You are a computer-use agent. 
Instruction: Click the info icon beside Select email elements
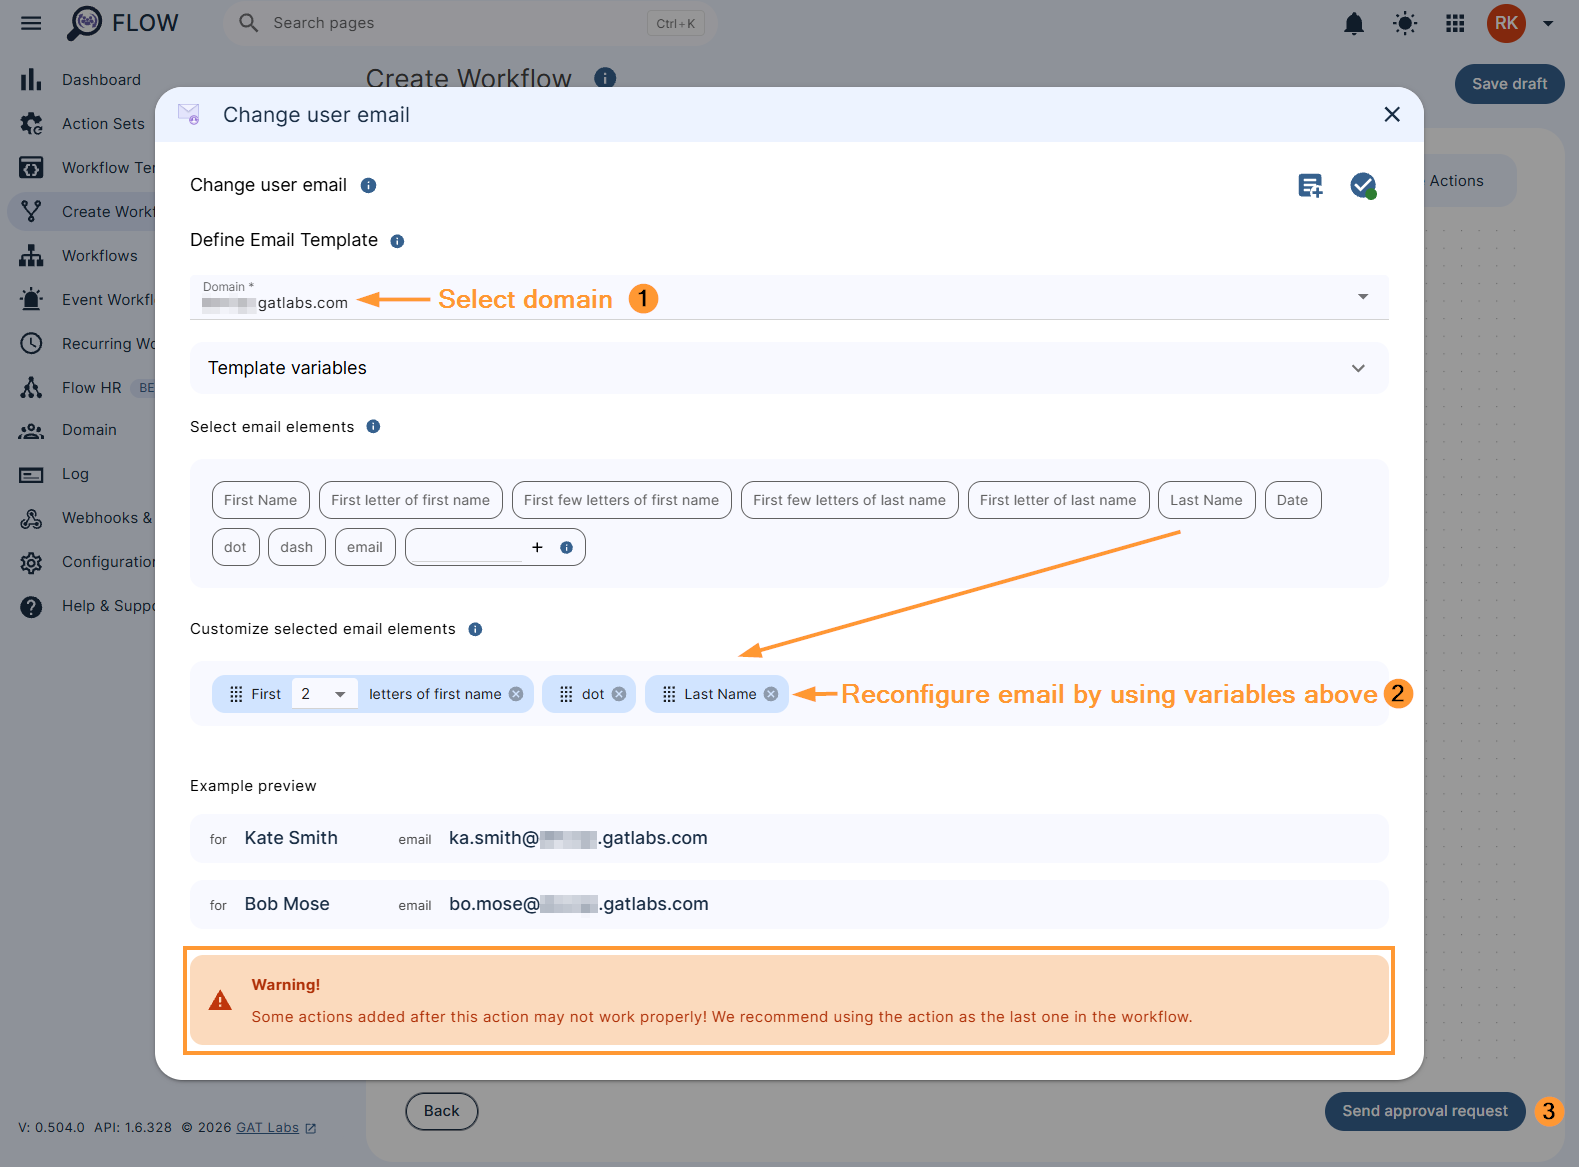click(x=373, y=426)
